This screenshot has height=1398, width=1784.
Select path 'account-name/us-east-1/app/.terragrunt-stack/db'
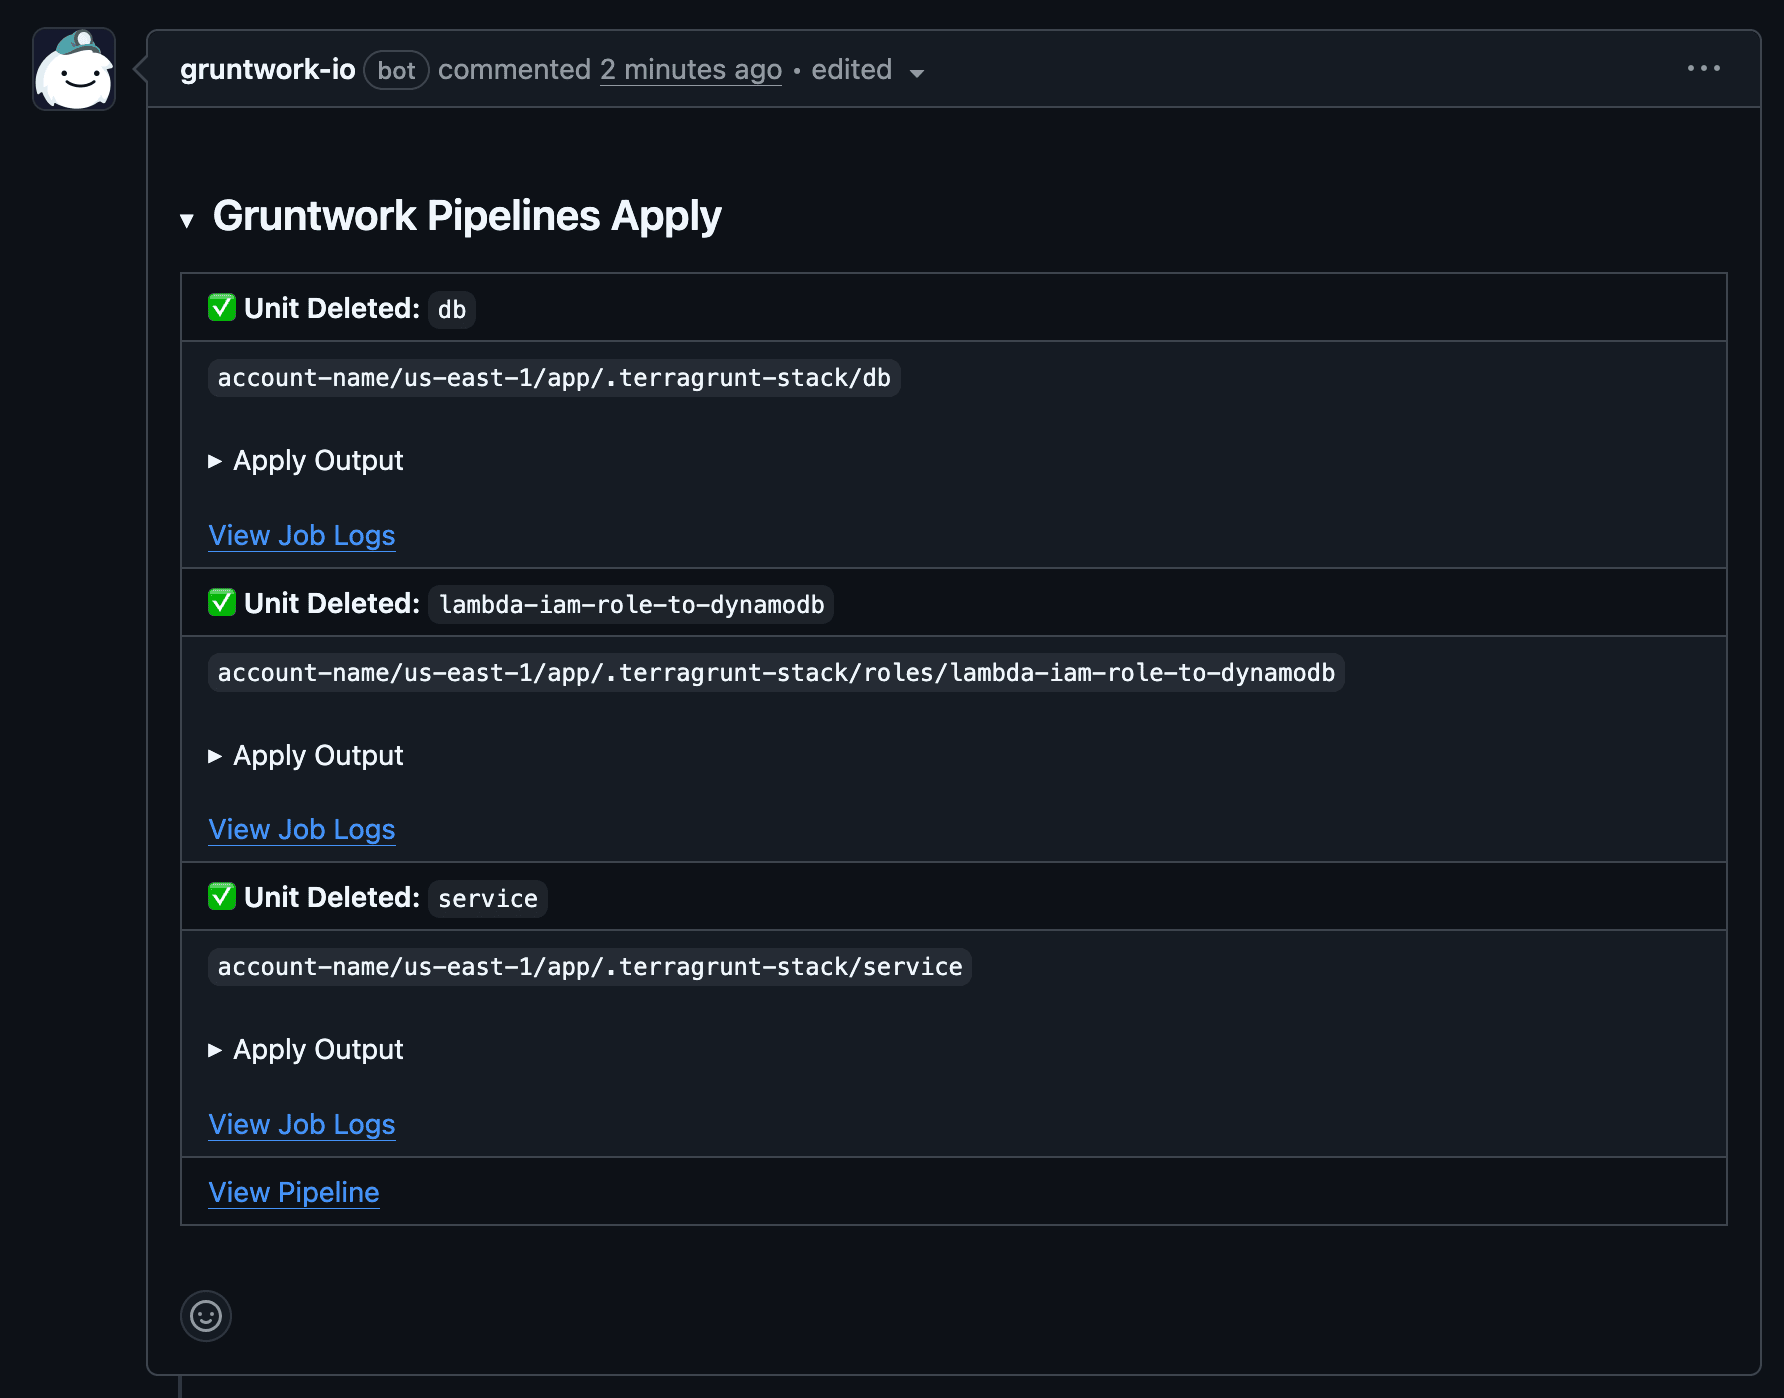point(554,378)
